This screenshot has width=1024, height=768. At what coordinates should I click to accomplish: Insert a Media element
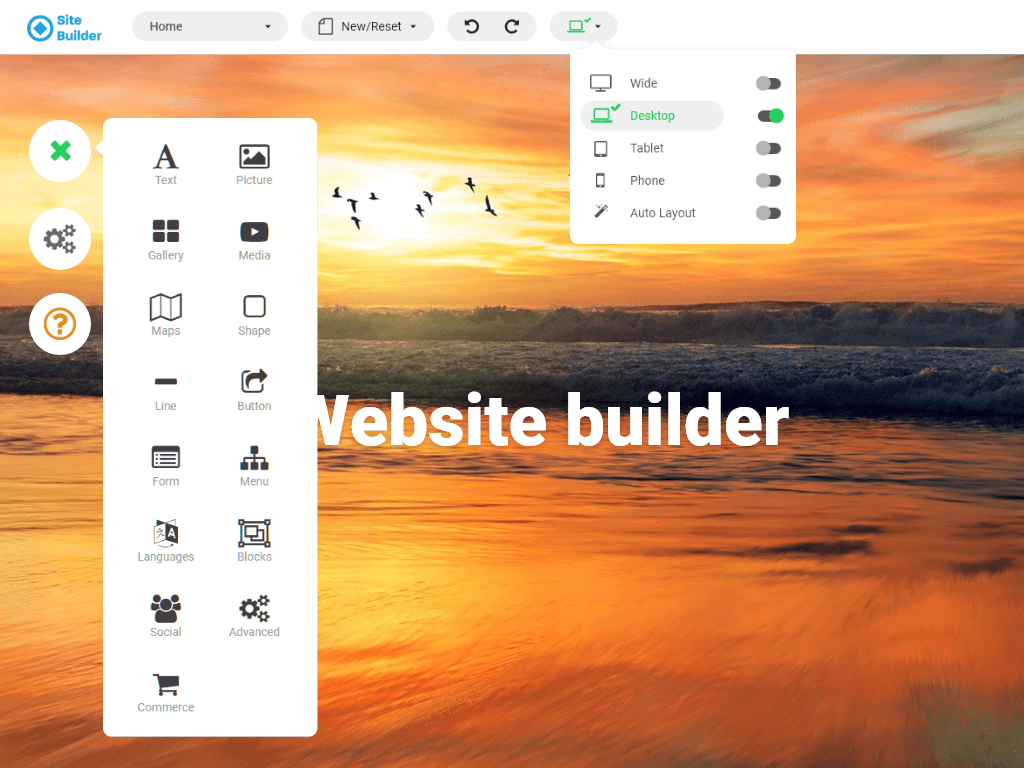pyautogui.click(x=254, y=240)
